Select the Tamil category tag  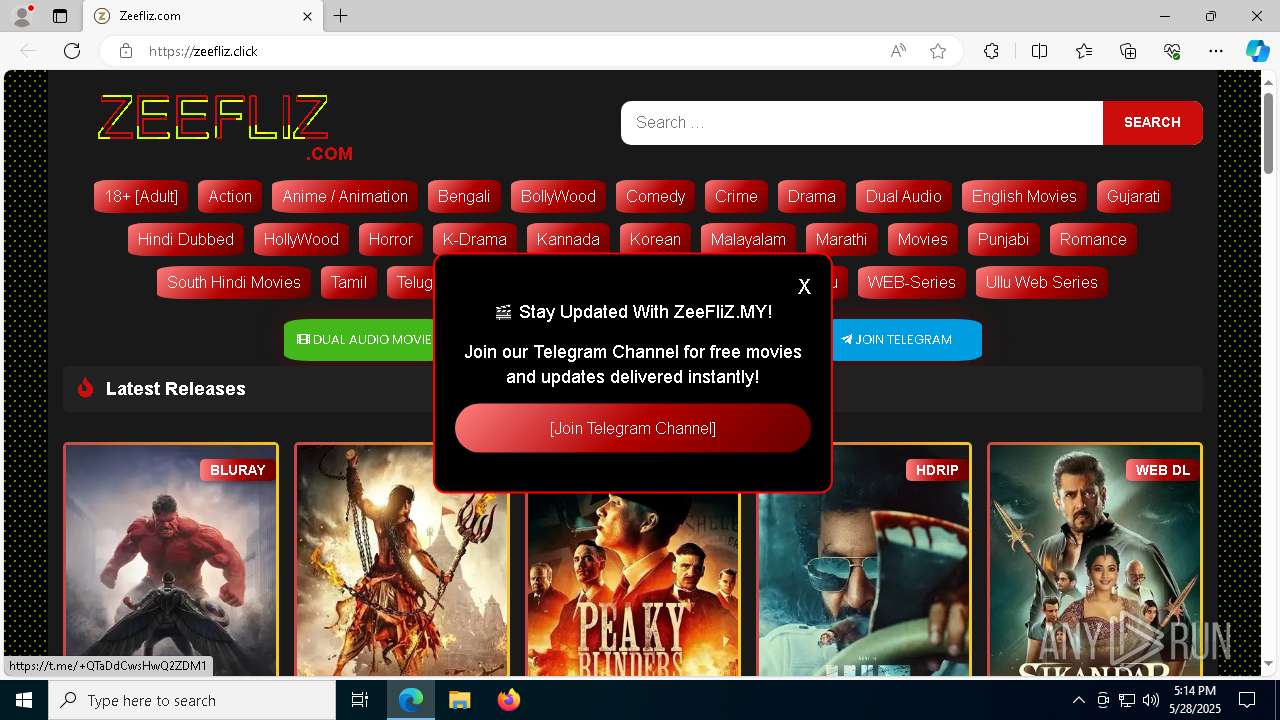click(349, 282)
